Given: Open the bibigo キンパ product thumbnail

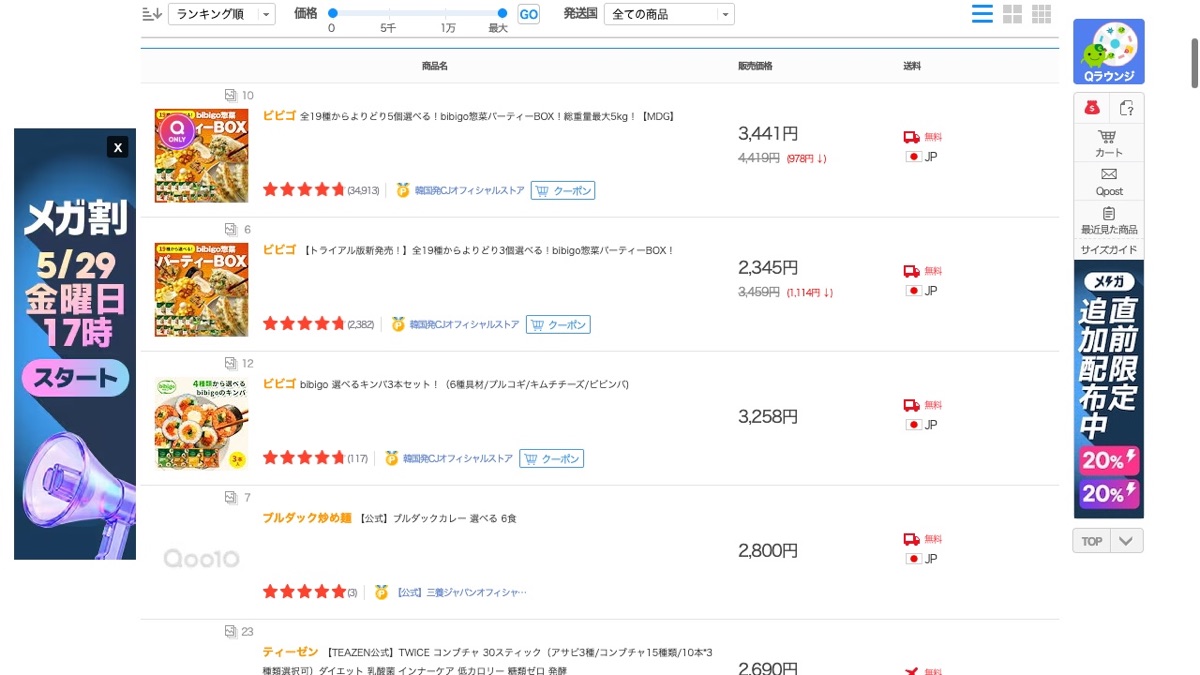Looking at the screenshot, I should [201, 423].
